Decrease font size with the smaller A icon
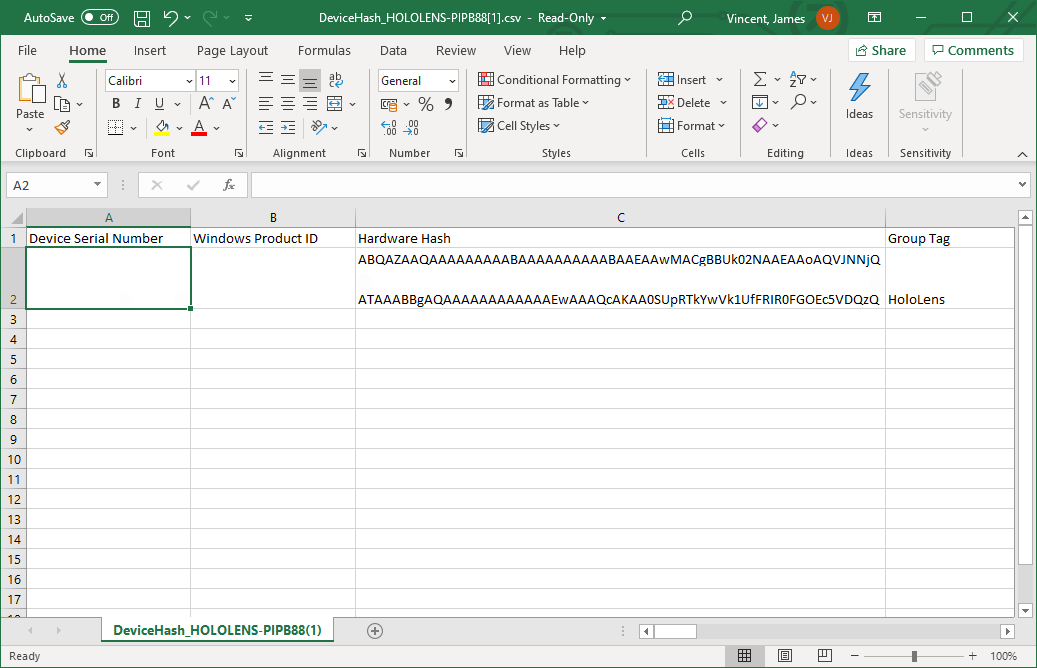Screen dimensions: 1037x668 point(229,103)
